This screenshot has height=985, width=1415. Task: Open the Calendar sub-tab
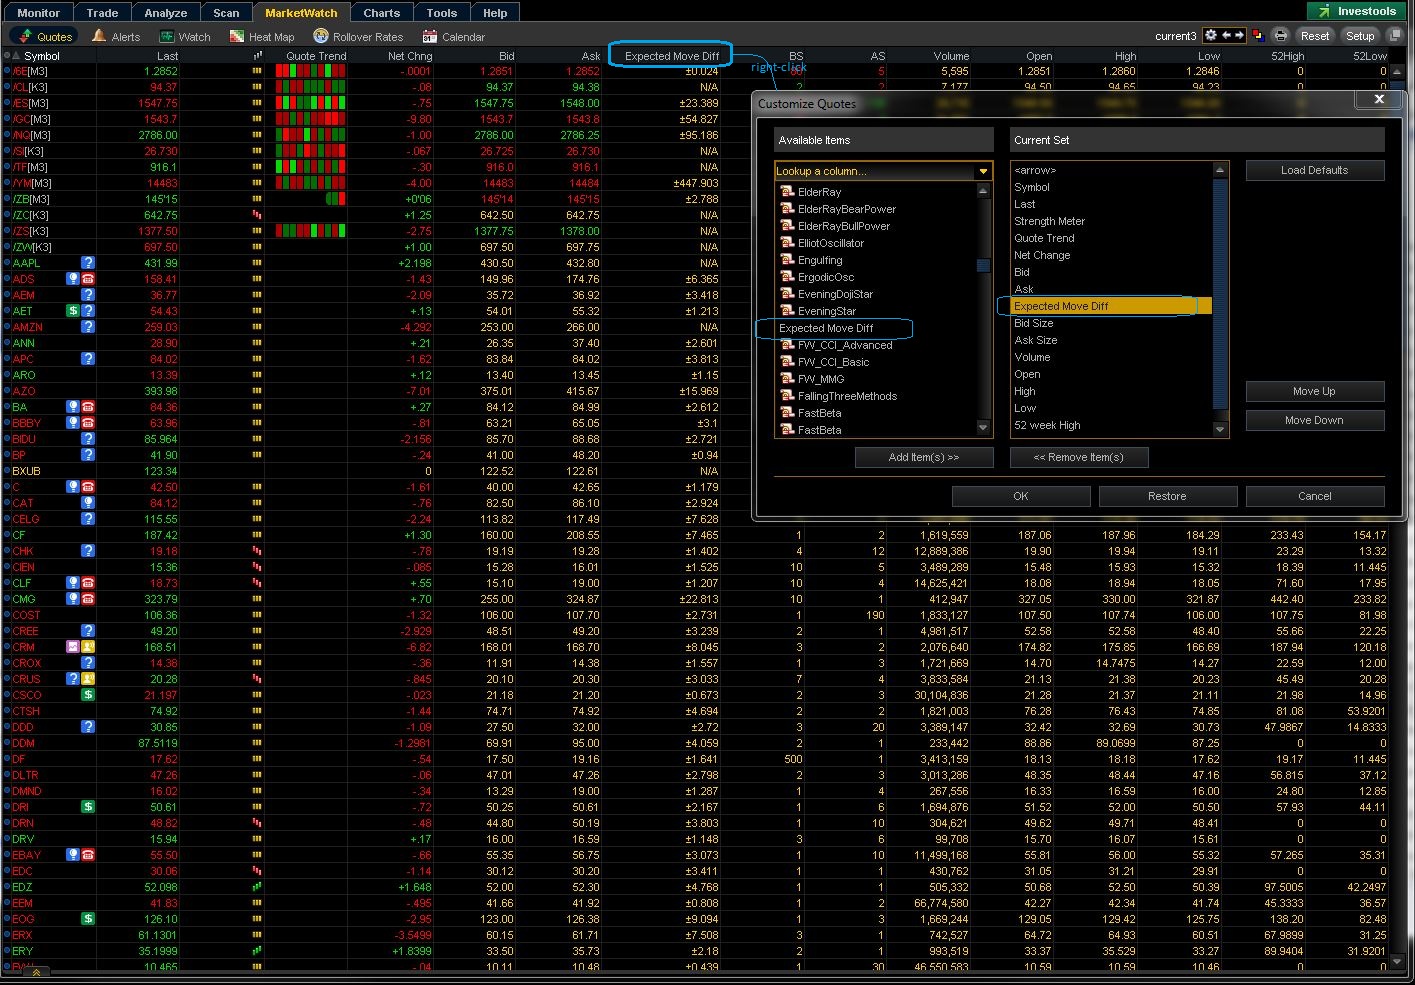click(454, 37)
